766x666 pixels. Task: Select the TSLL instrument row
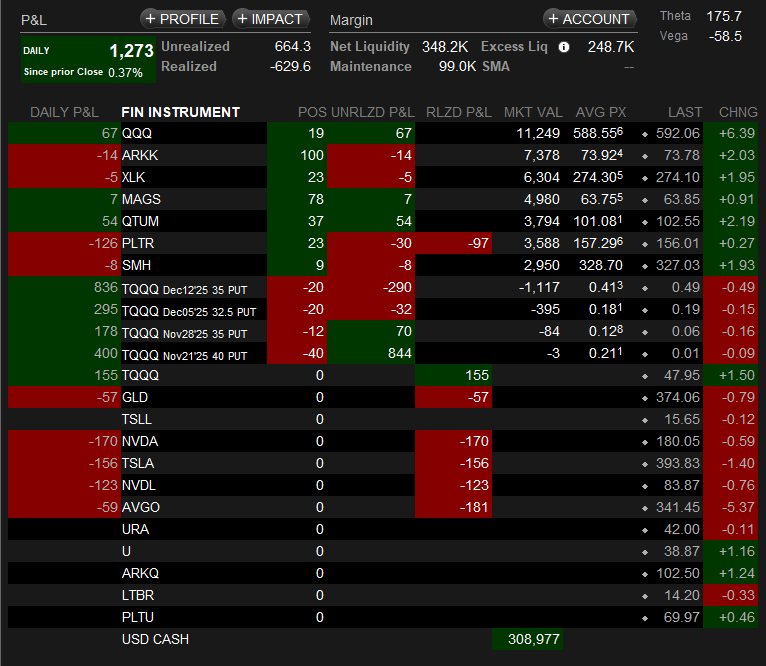[x=383, y=419]
